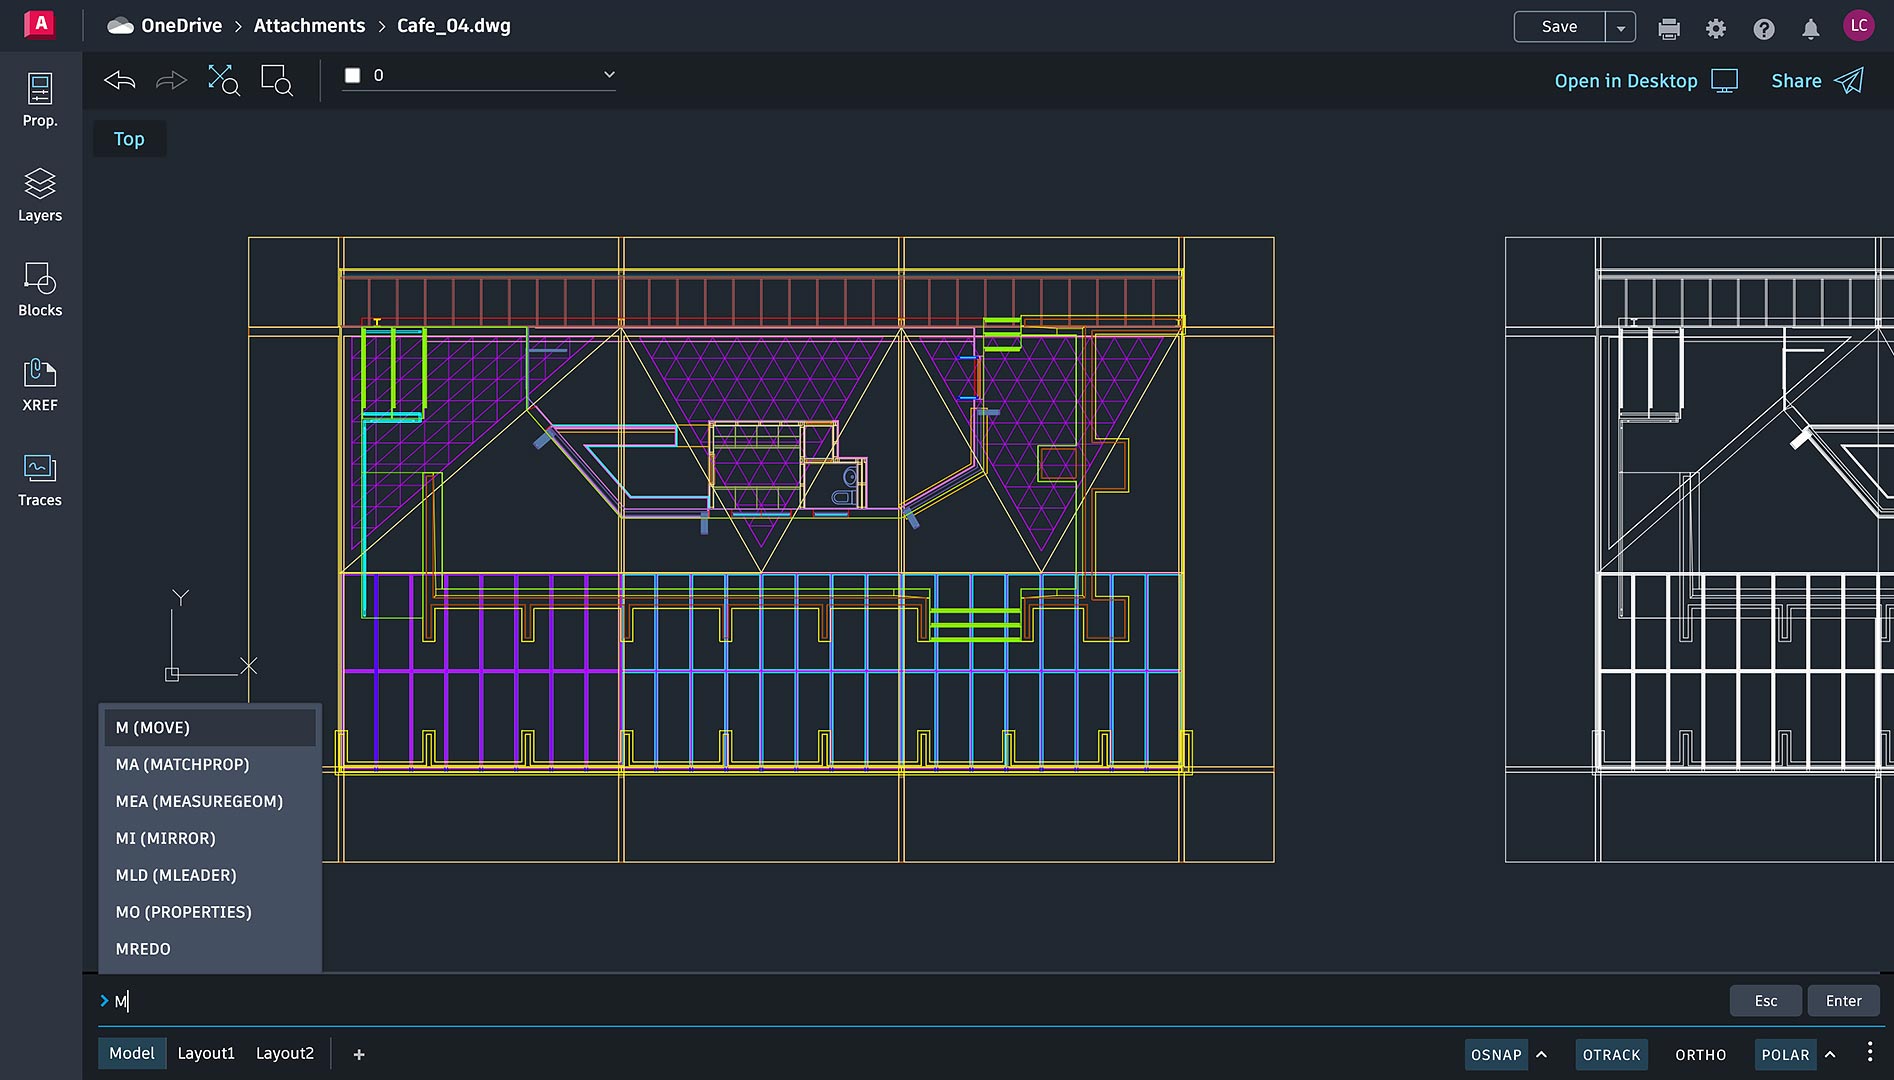Open the Blocks panel
The image size is (1894, 1080).
(40, 290)
